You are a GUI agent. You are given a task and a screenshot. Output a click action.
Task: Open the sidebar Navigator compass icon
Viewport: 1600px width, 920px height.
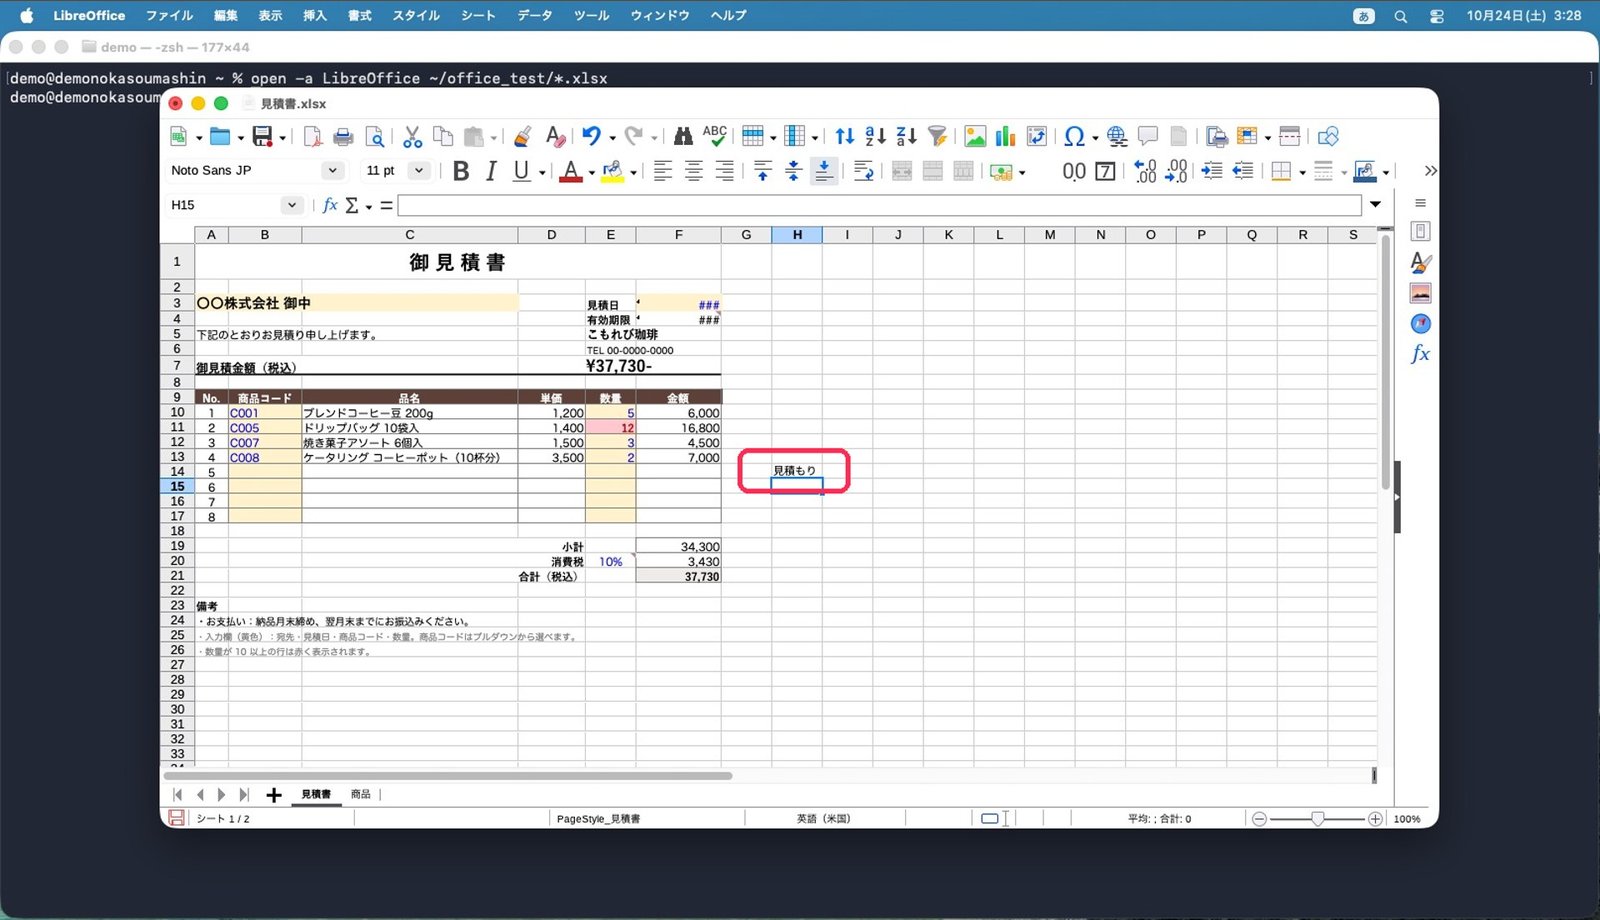[1420, 323]
